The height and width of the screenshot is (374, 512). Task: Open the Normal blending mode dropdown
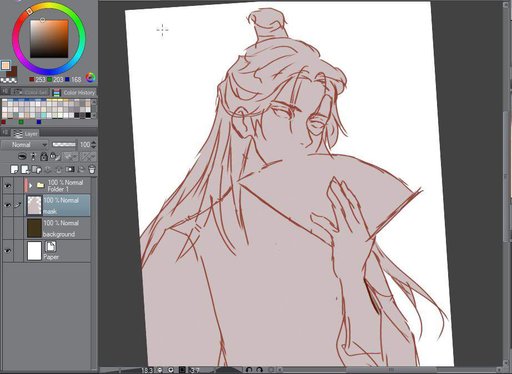point(24,145)
